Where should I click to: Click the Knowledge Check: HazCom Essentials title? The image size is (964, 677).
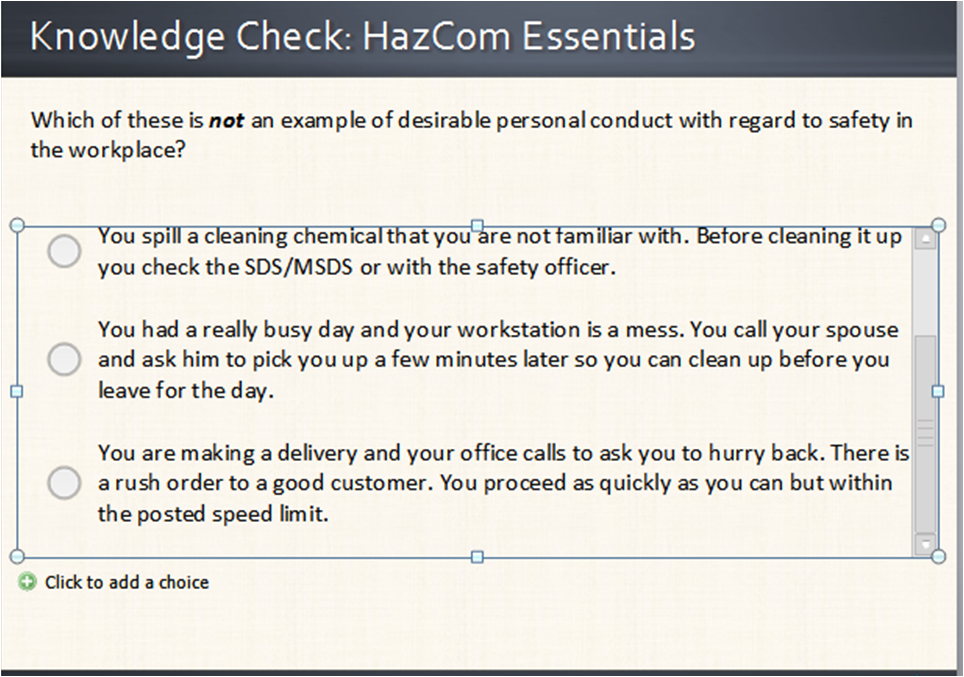pos(363,36)
